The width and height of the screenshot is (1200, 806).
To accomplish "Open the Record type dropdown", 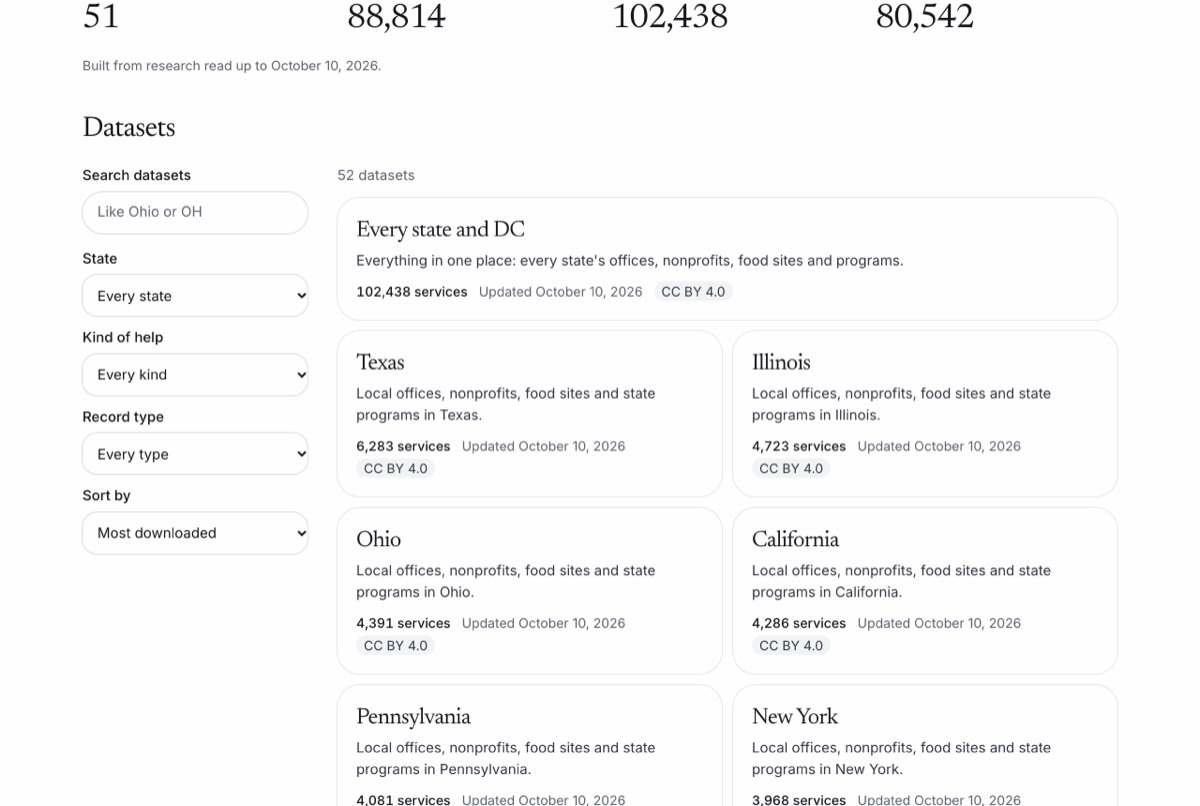I will pyautogui.click(x=195, y=454).
